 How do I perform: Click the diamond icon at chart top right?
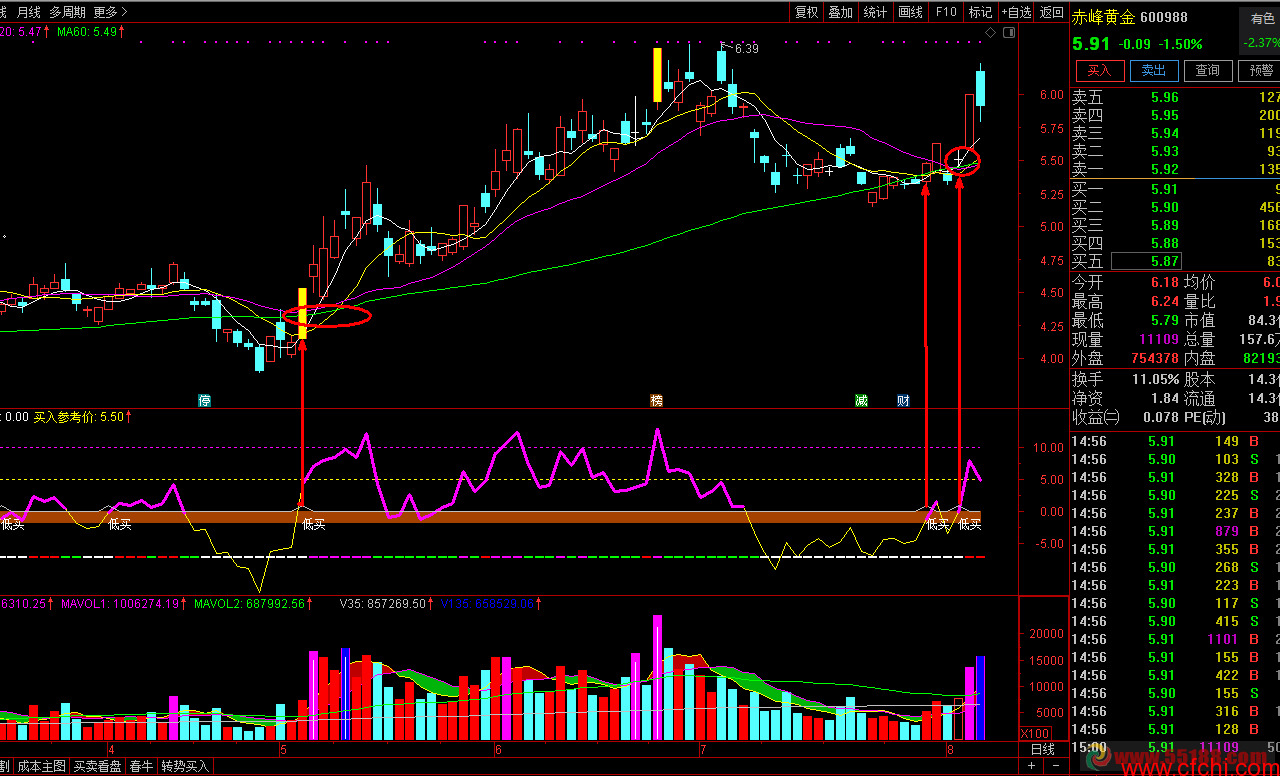pyautogui.click(x=991, y=33)
